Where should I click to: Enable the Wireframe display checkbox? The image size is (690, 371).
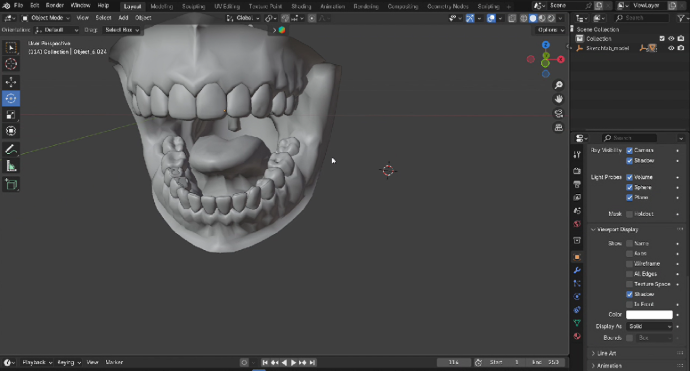pos(629,264)
